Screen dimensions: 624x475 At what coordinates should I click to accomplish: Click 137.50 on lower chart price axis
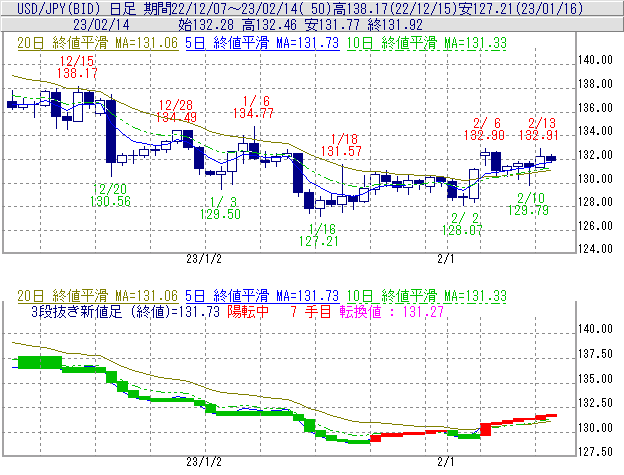[595, 354]
